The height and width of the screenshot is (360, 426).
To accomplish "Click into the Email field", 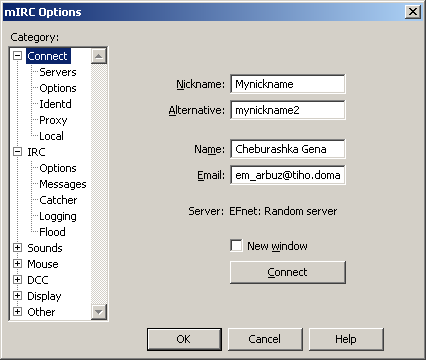I will 288,175.
